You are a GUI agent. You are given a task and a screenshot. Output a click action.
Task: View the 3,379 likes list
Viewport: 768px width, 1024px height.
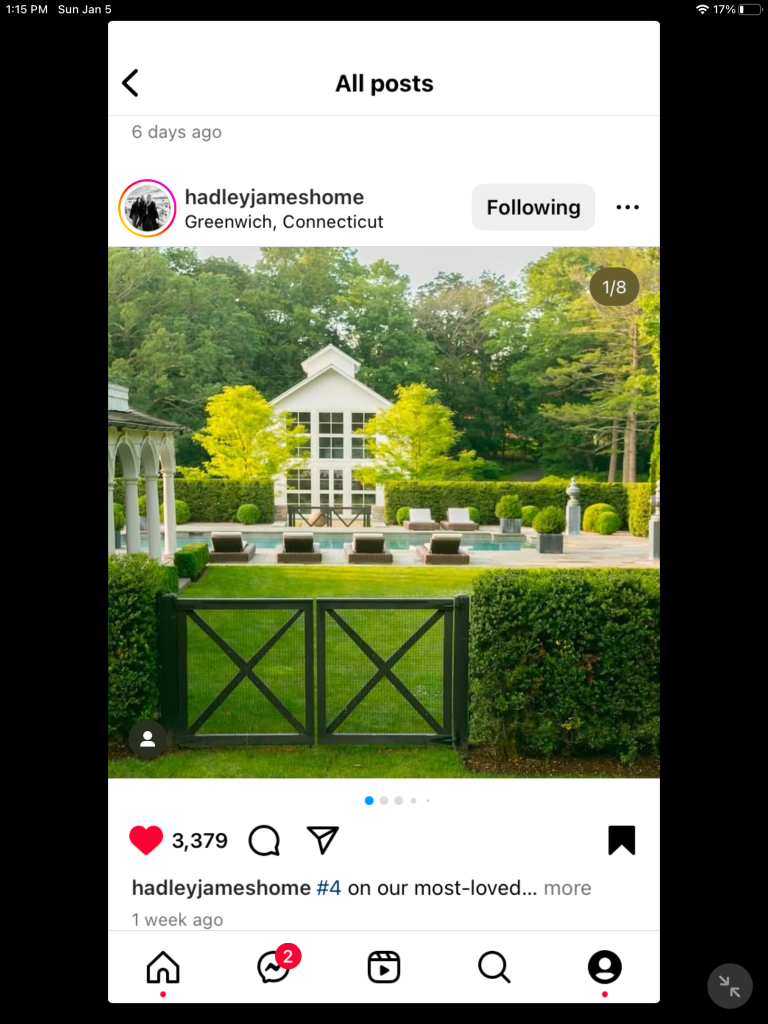coord(199,840)
